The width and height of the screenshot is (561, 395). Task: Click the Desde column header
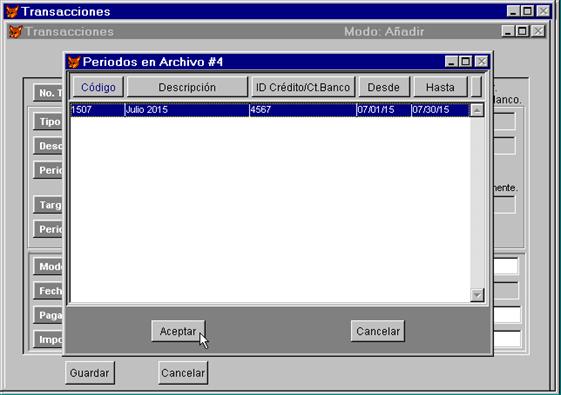pos(384,87)
